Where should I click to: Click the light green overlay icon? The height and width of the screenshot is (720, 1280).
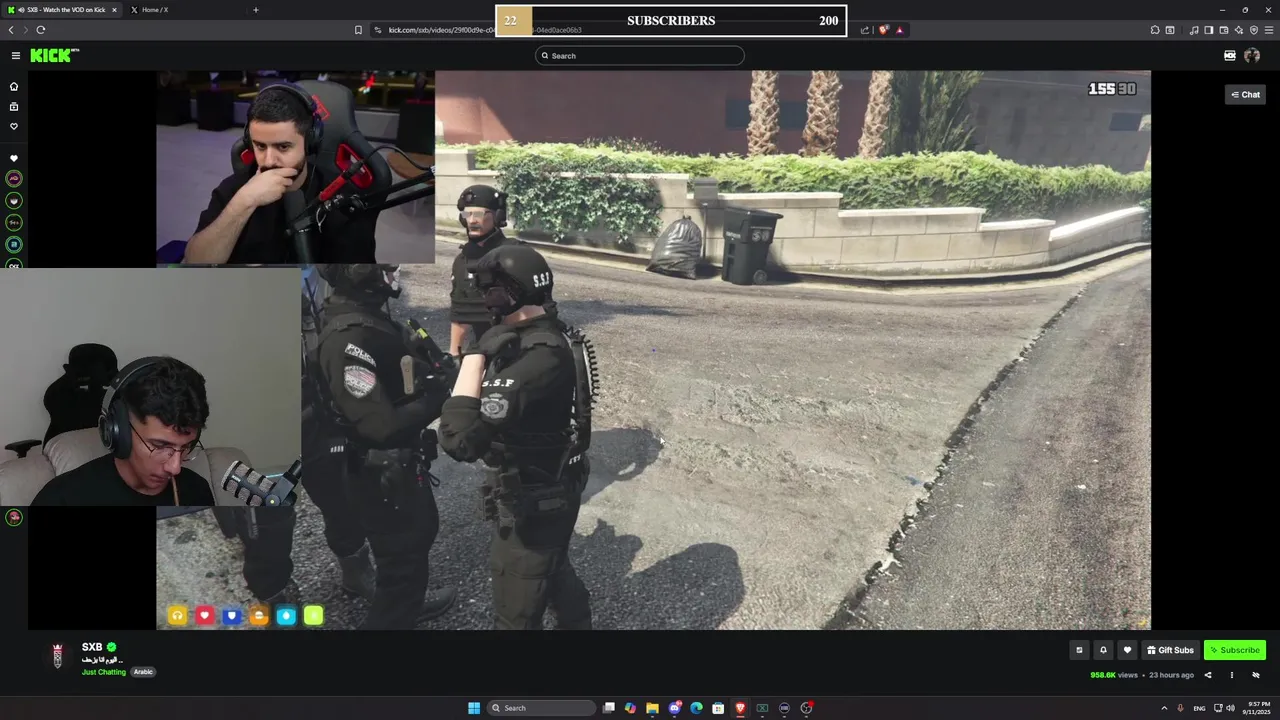[x=314, y=616]
